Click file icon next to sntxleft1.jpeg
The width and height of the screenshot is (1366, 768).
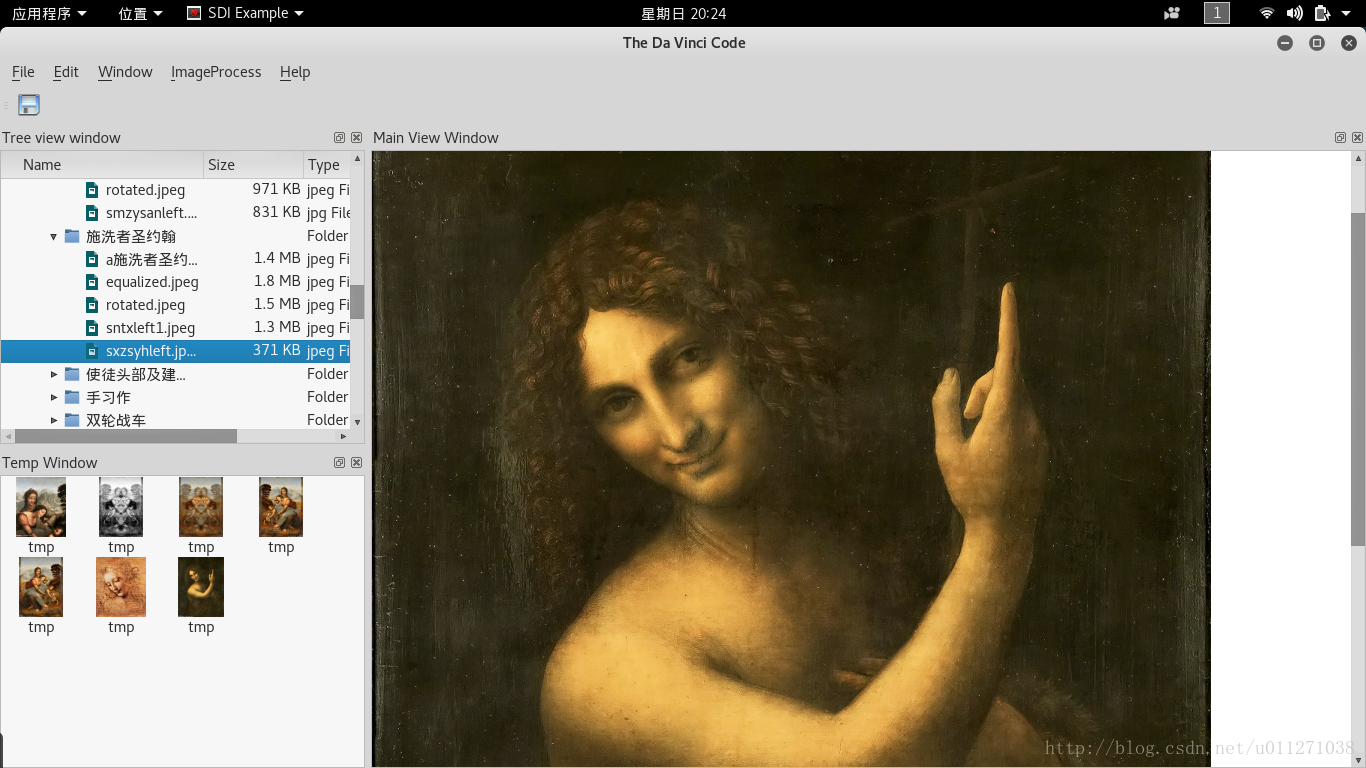click(x=92, y=328)
